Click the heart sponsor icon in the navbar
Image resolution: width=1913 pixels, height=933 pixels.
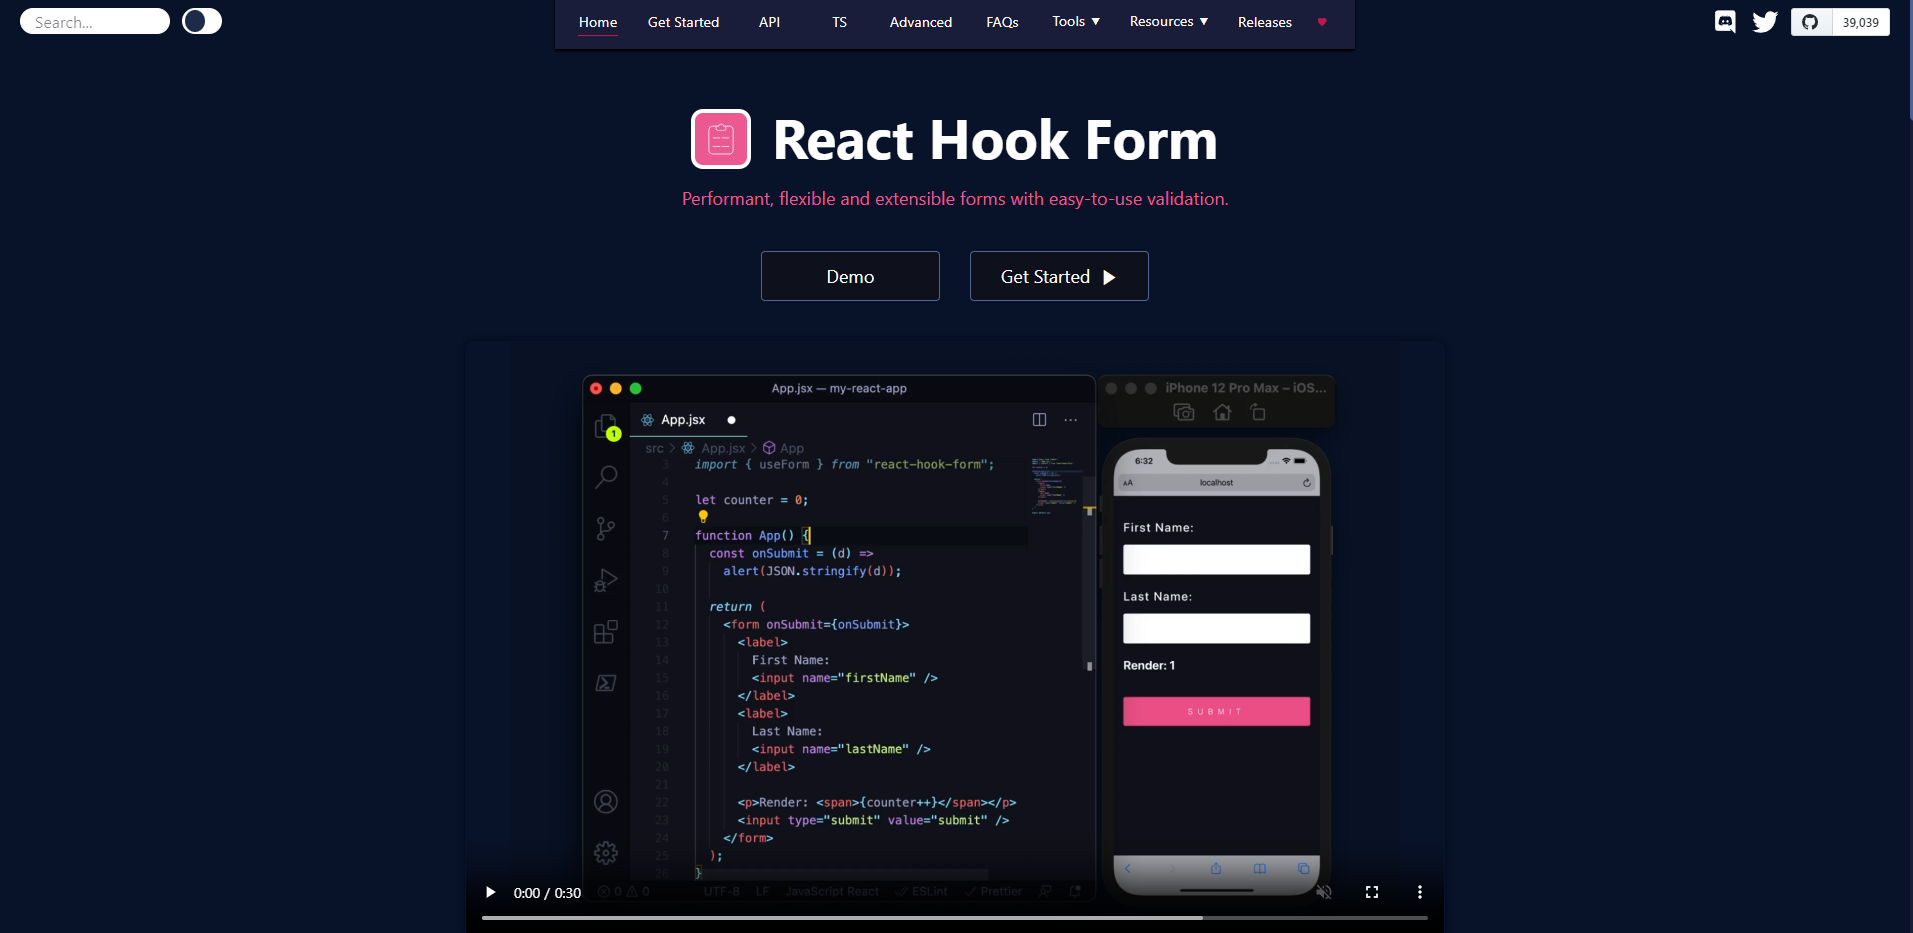tap(1321, 22)
